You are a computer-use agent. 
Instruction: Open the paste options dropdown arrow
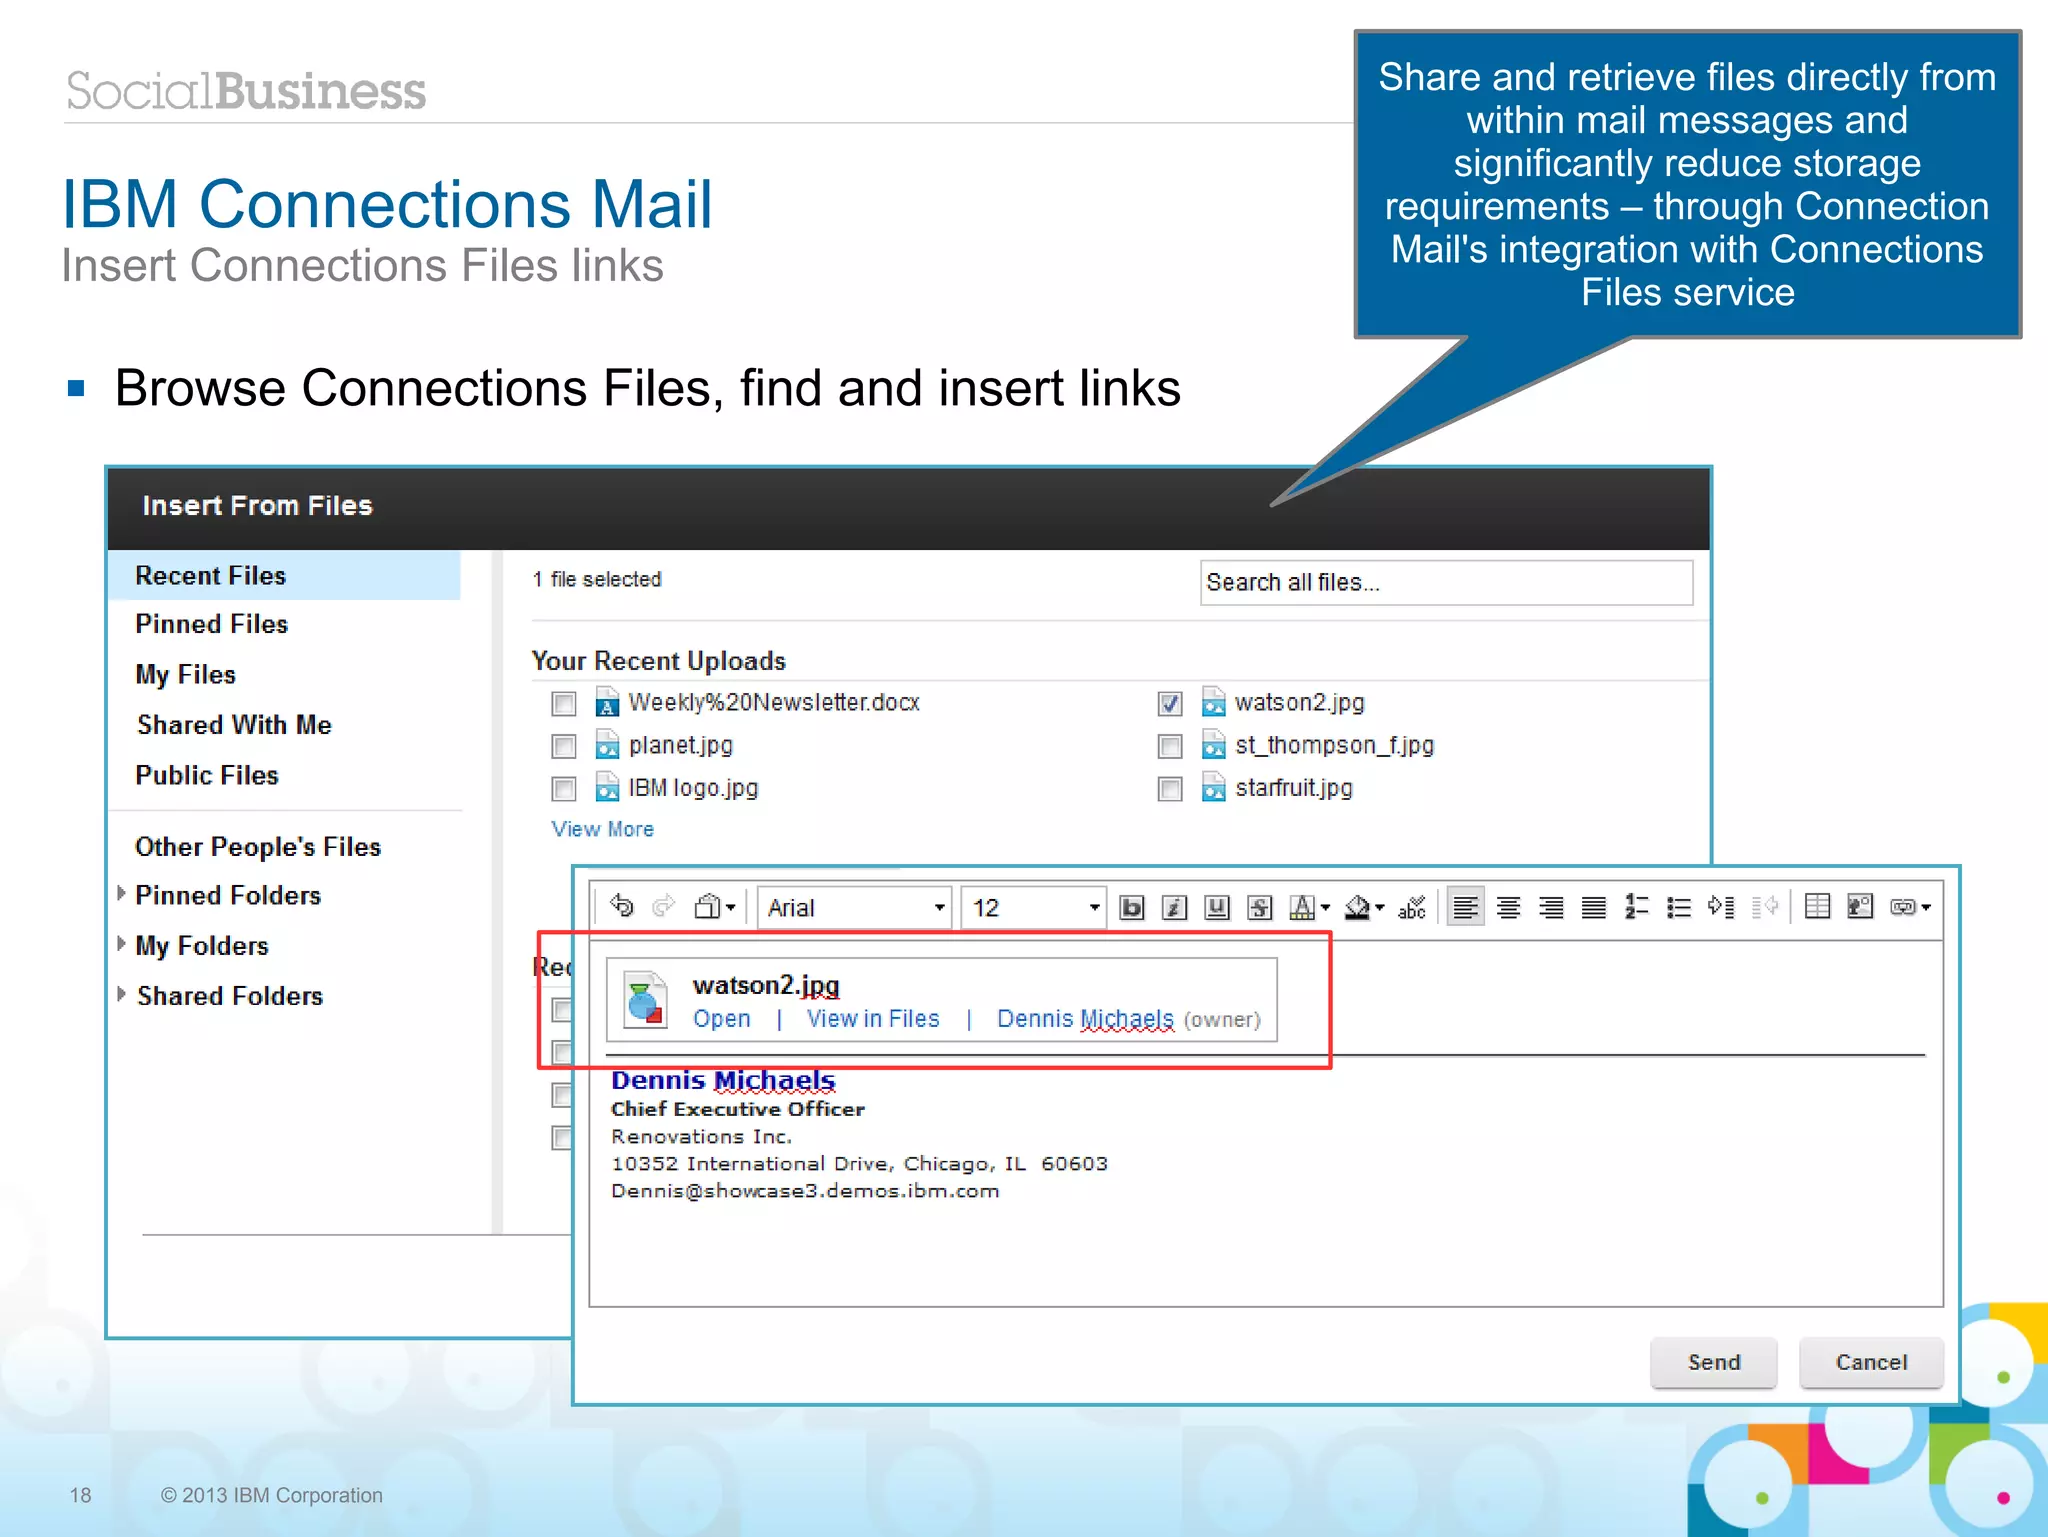click(731, 908)
